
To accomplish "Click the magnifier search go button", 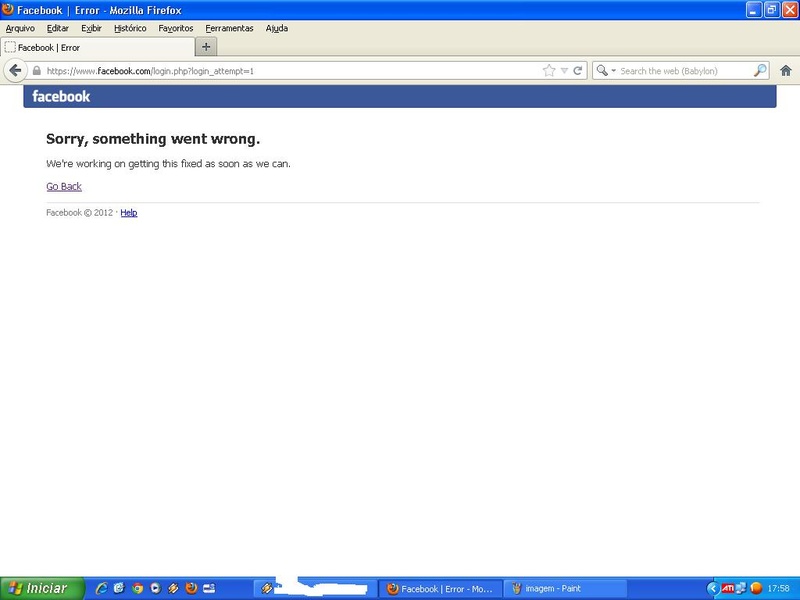I will point(760,70).
